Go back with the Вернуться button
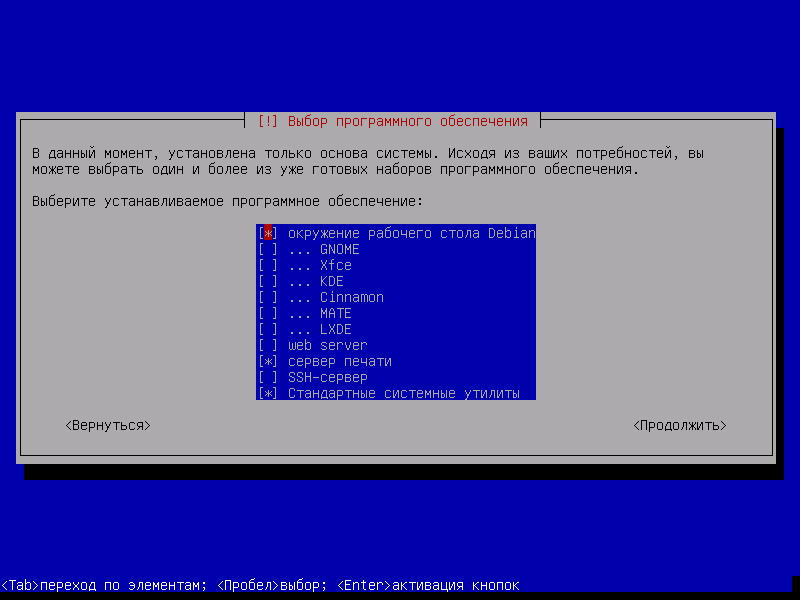This screenshot has width=800, height=600. click(108, 426)
